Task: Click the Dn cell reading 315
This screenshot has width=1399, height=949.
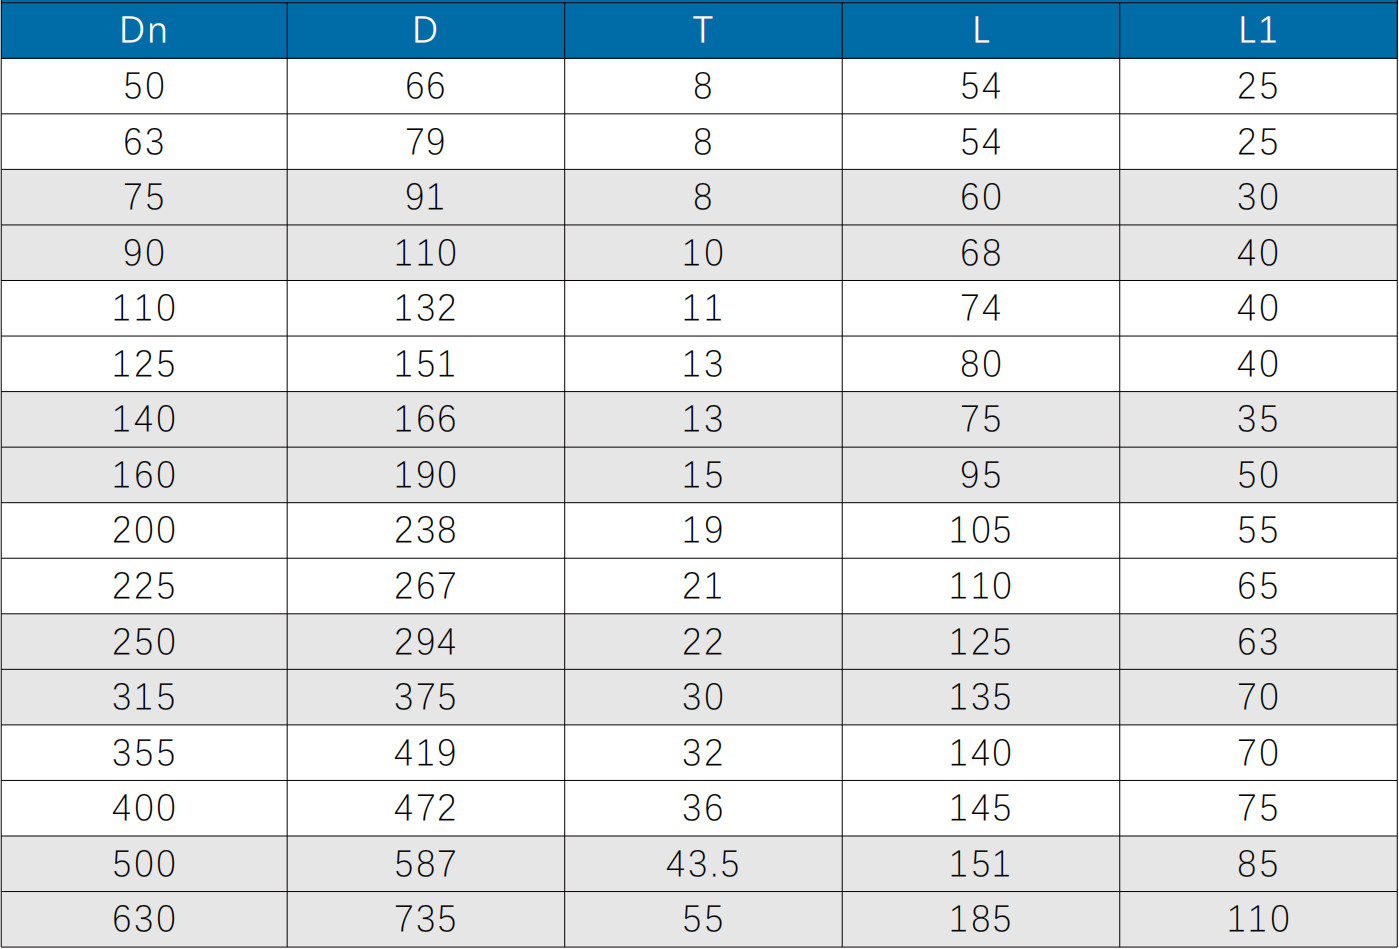Action: (144, 697)
